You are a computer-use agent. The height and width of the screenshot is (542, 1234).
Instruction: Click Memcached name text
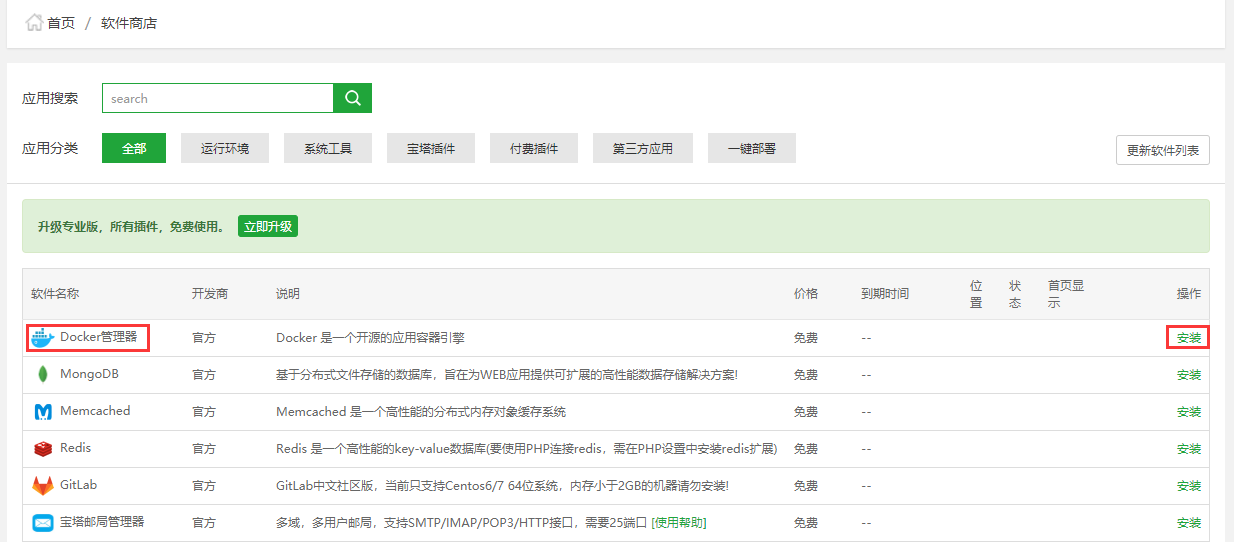[95, 411]
